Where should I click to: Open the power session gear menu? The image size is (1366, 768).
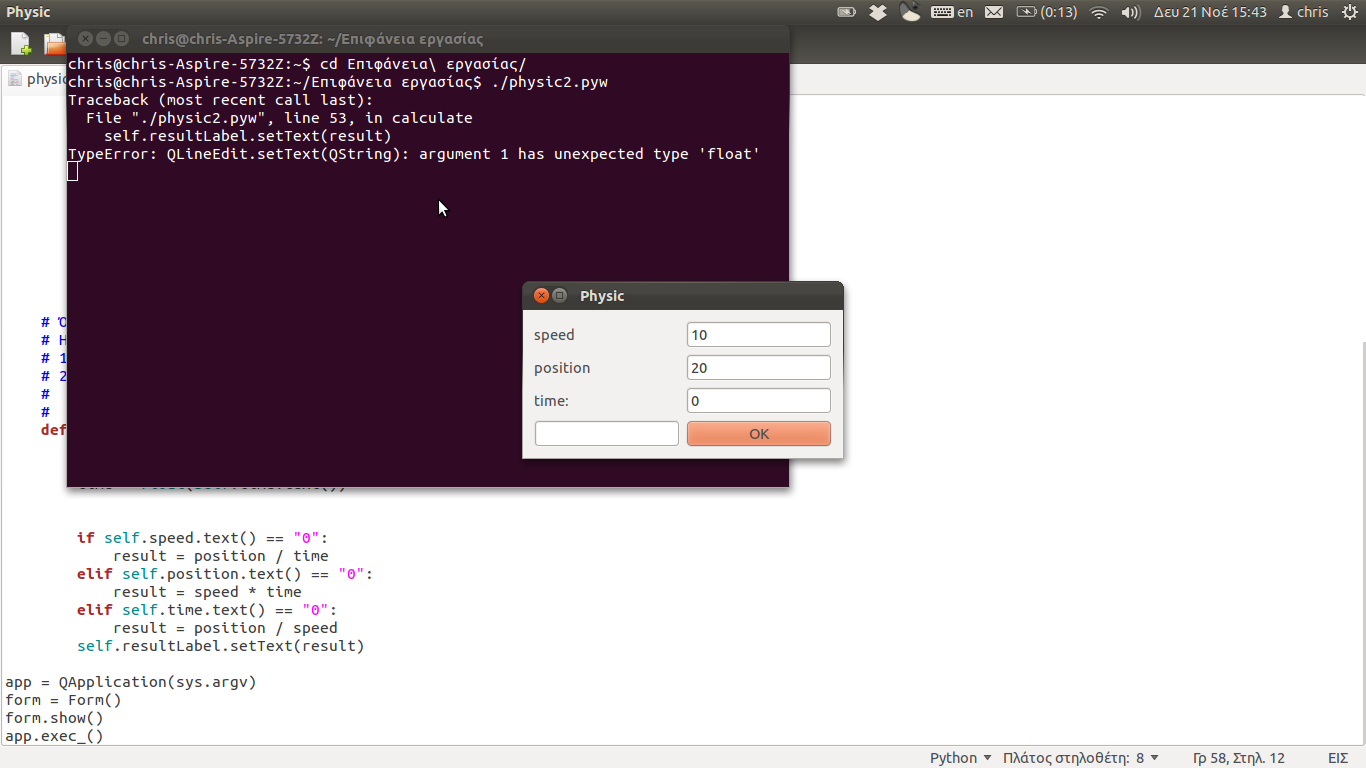point(1349,12)
